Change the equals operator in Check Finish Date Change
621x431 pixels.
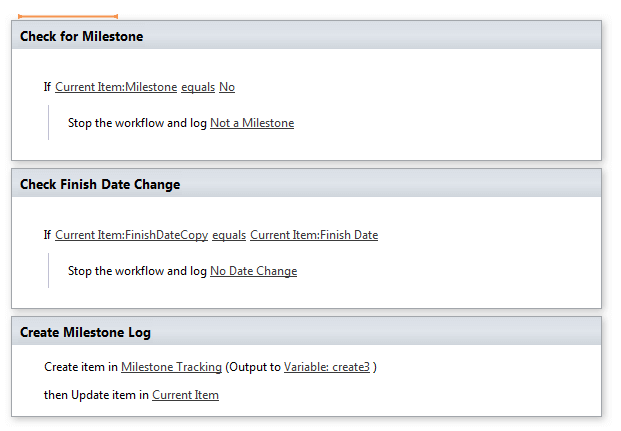[229, 235]
